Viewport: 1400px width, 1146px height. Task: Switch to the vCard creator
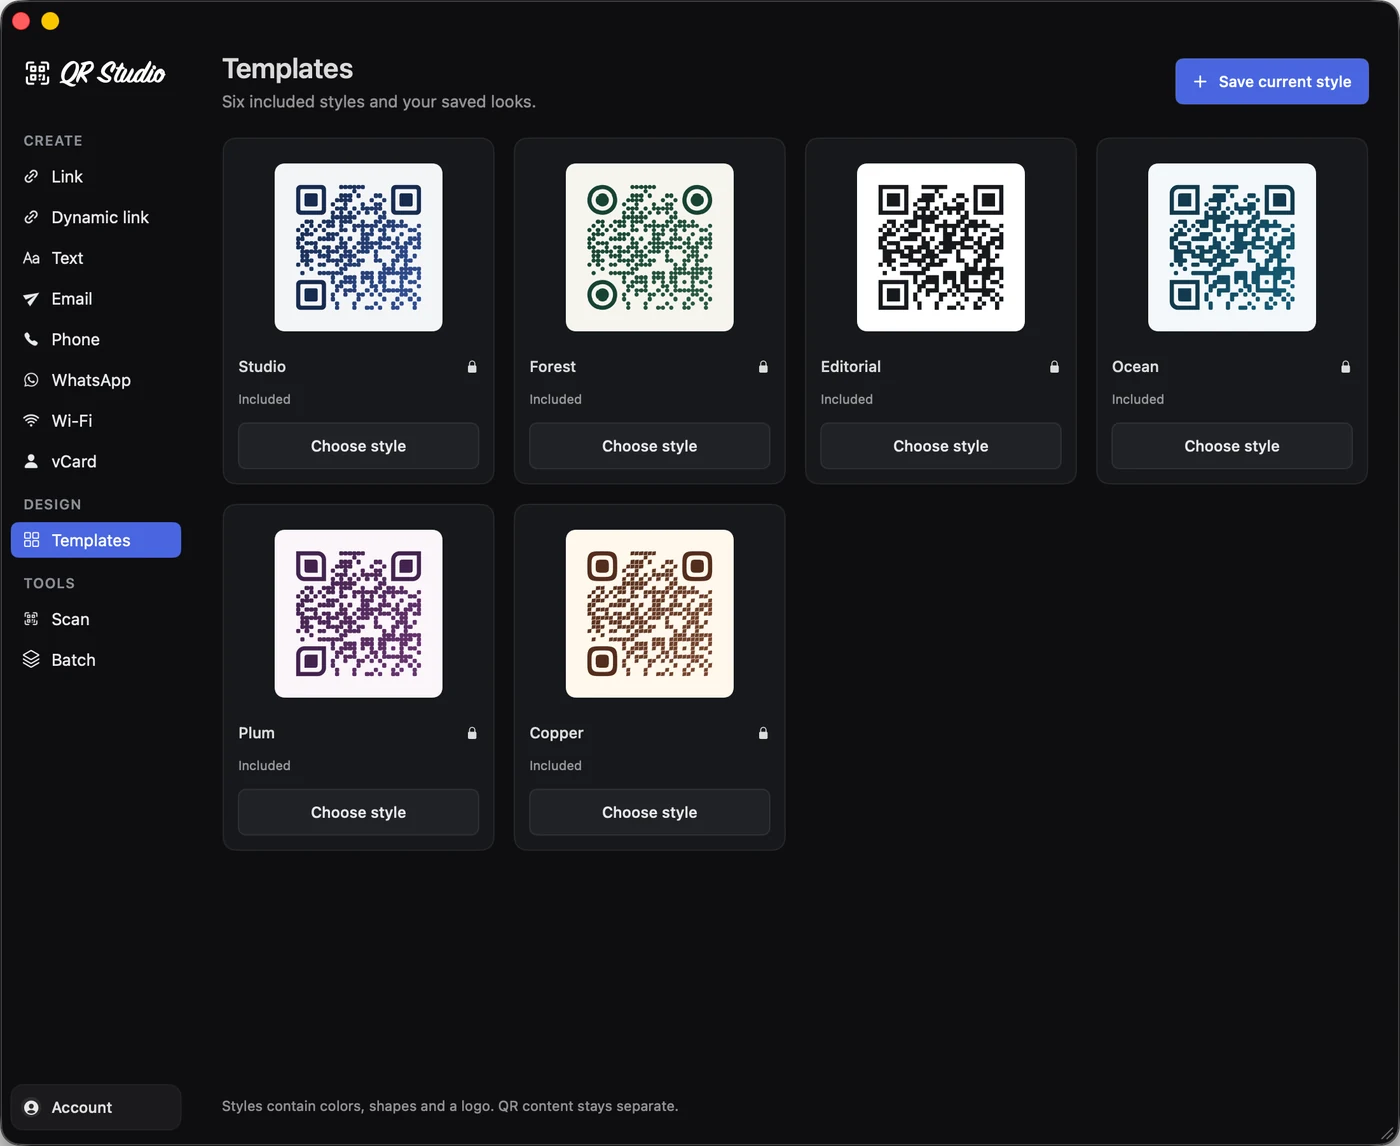tap(96, 461)
